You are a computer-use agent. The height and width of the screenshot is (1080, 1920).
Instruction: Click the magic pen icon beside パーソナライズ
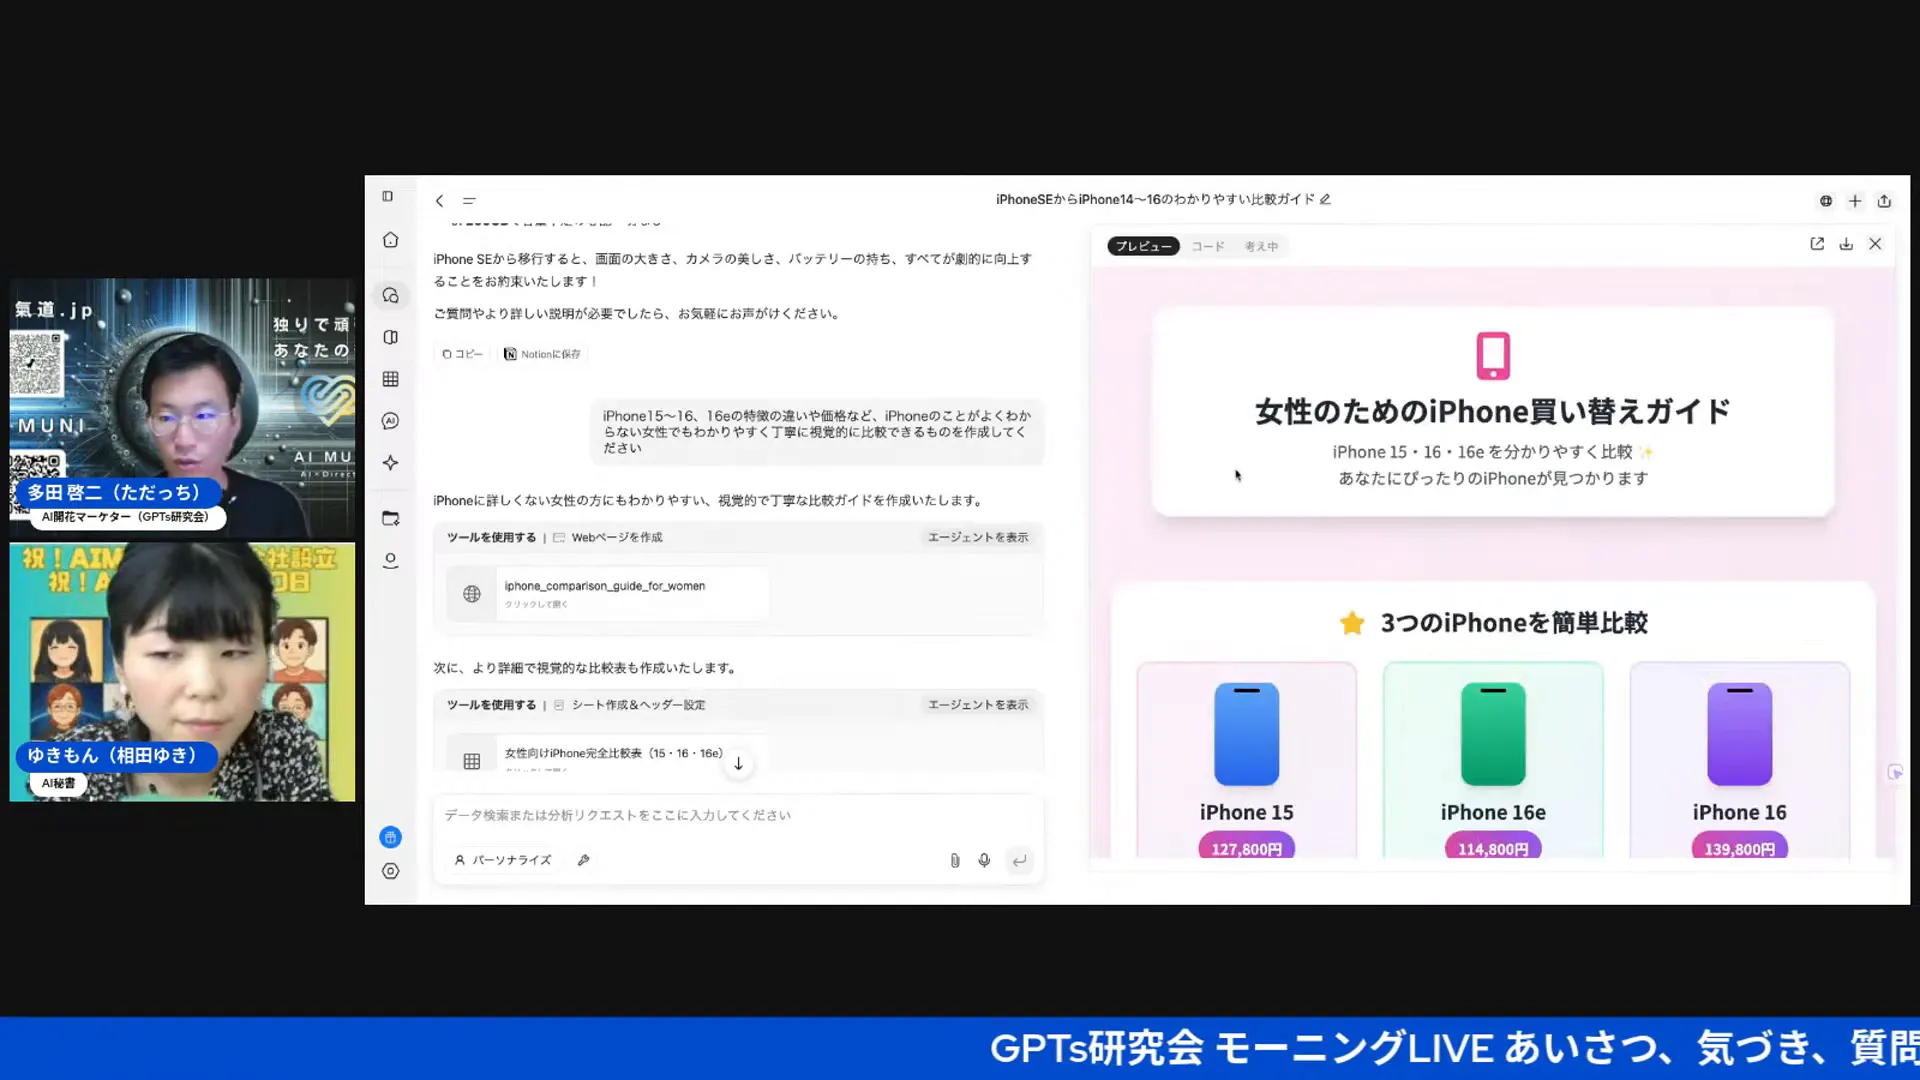[x=584, y=860]
